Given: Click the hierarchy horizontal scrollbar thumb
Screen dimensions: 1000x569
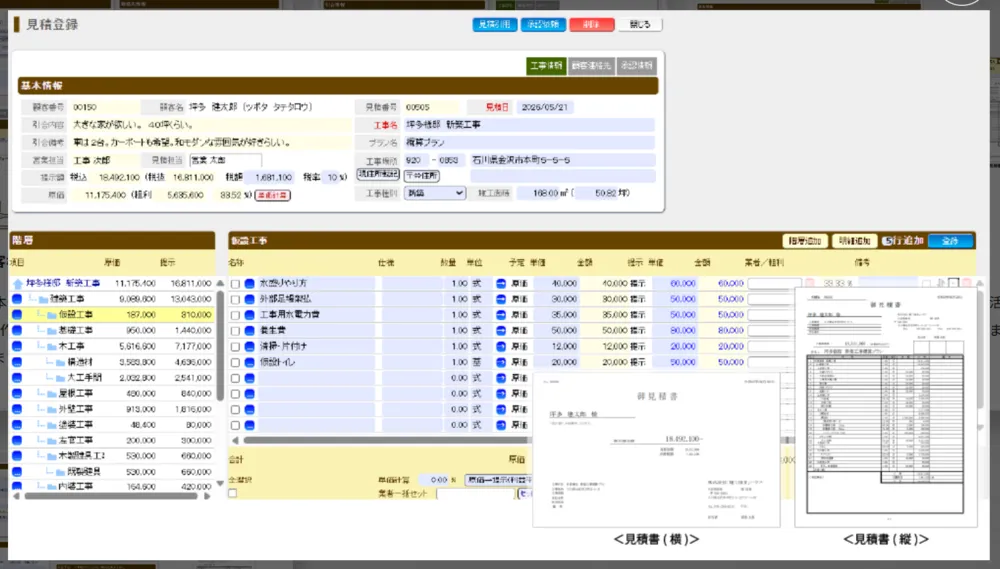Looking at the screenshot, I should coord(111,496).
